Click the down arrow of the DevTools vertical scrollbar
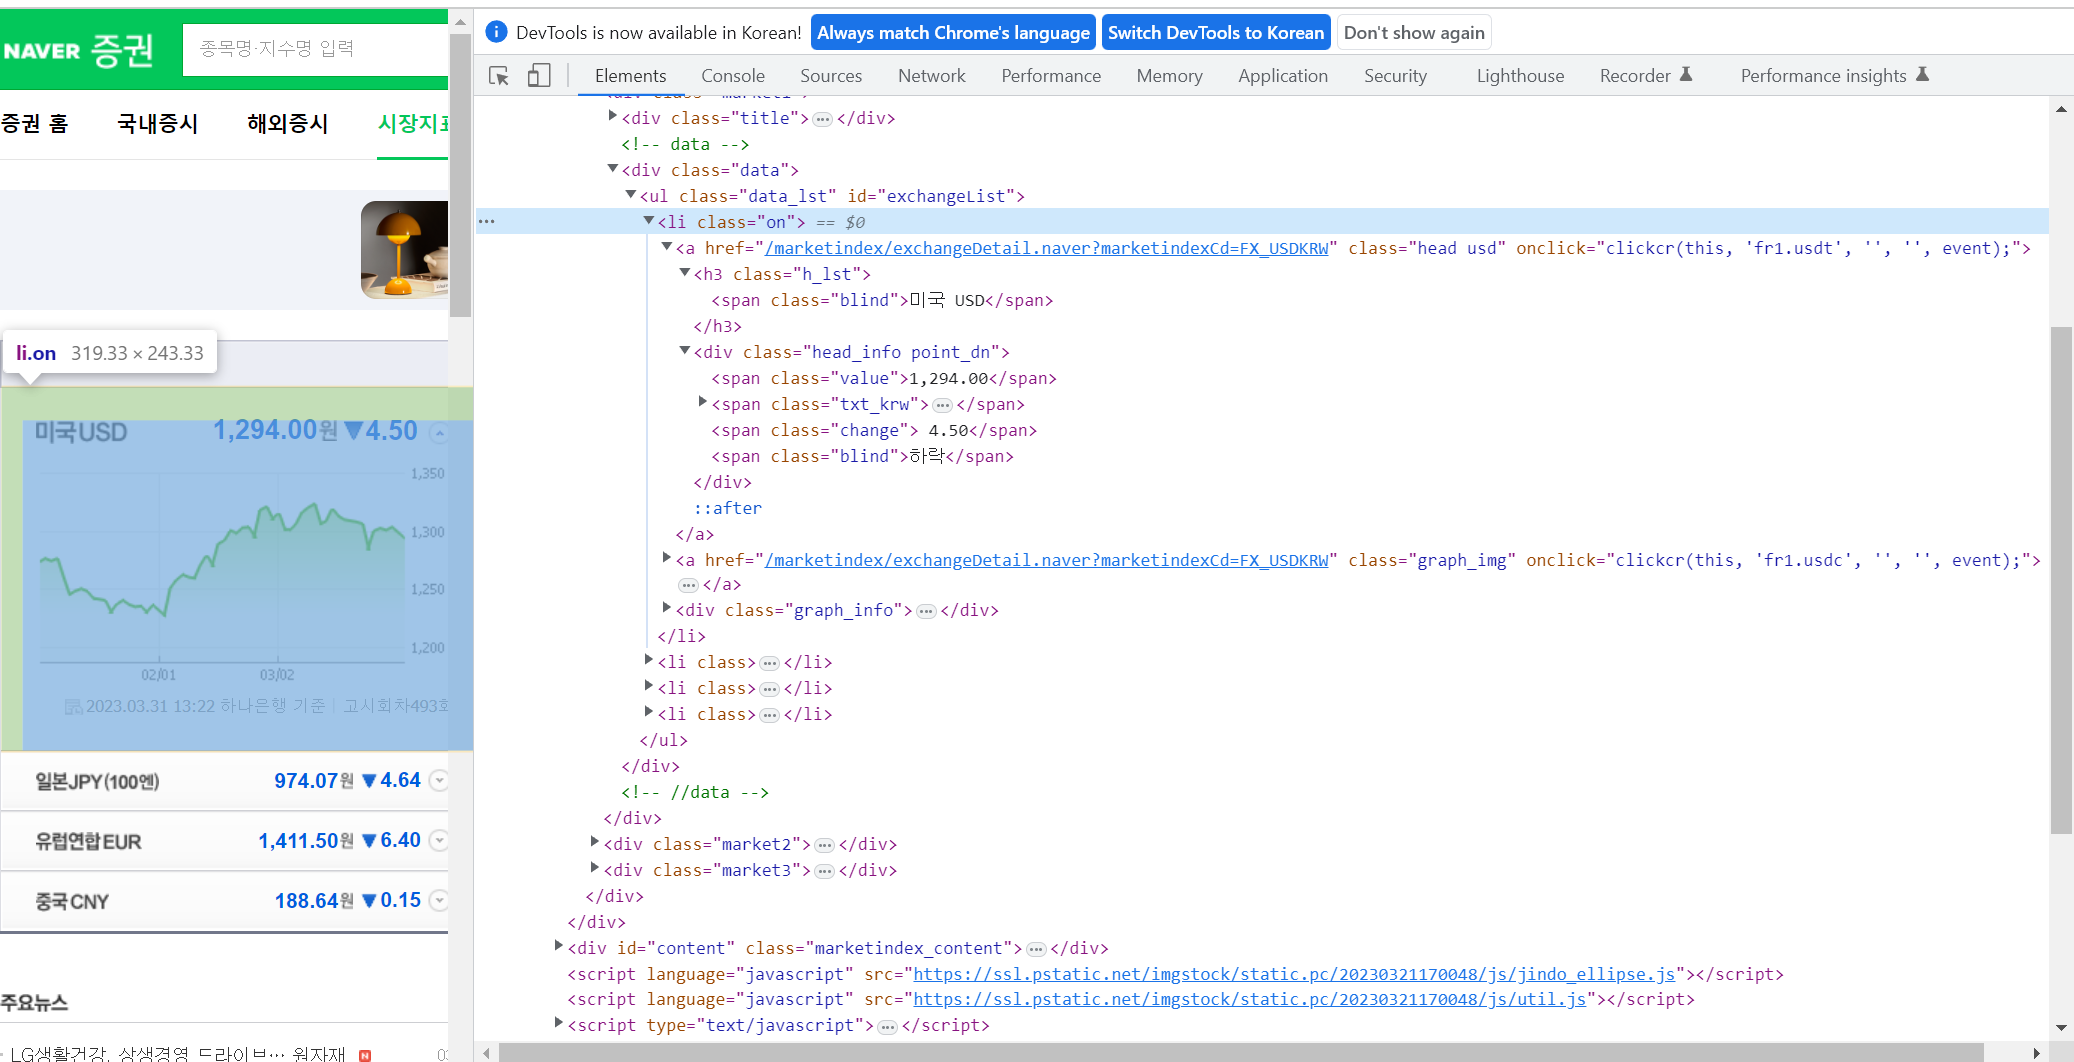Image resolution: width=2074 pixels, height=1062 pixels. click(2061, 1027)
